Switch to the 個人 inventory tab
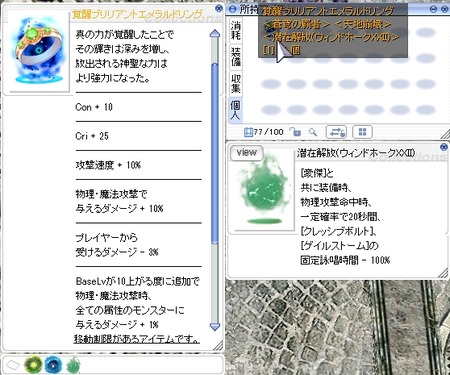Screen dimensions: 450x375 236,110
